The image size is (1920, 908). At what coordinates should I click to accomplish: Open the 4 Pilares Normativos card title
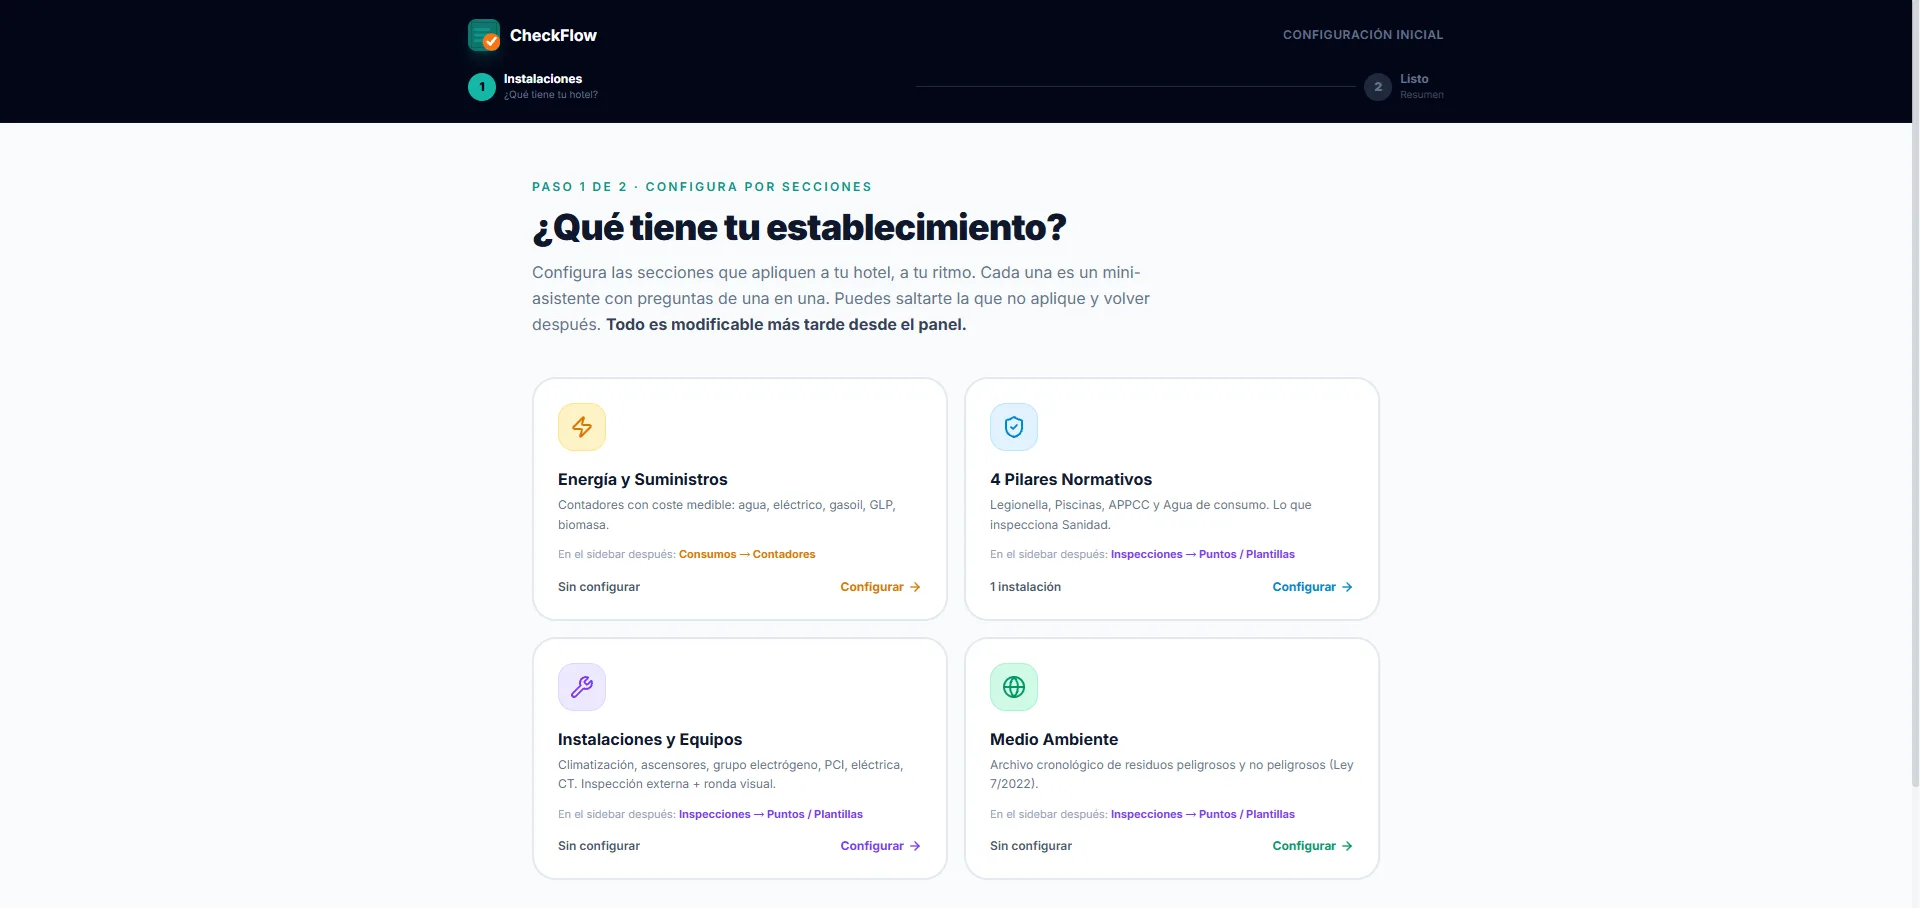pos(1071,480)
